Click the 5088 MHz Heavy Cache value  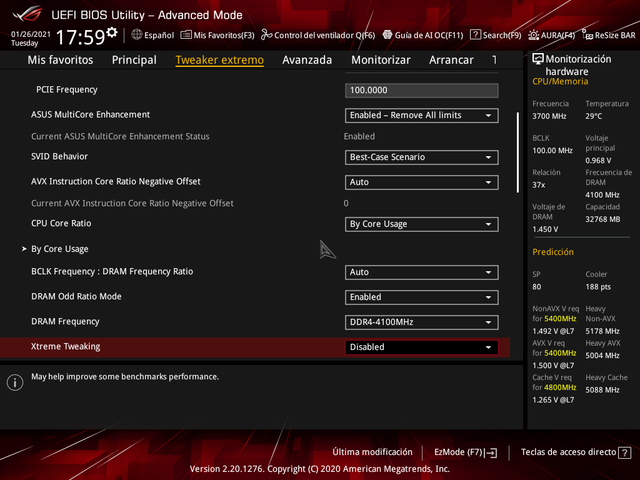coord(602,390)
